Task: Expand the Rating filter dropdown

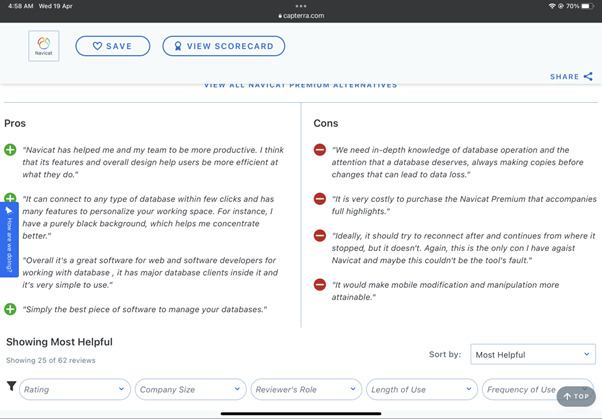Action: 74,389
